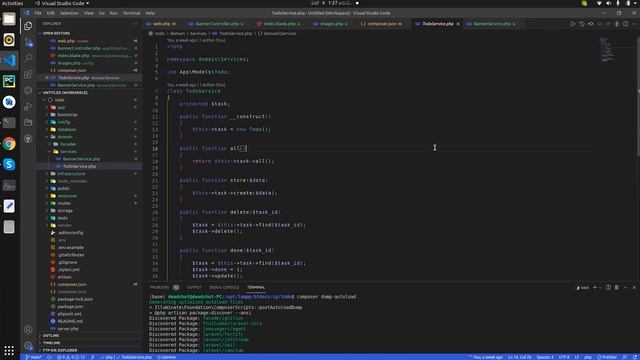The height and width of the screenshot is (360, 640).
Task: Open the Explorer view in the activity bar
Action: 28,26
